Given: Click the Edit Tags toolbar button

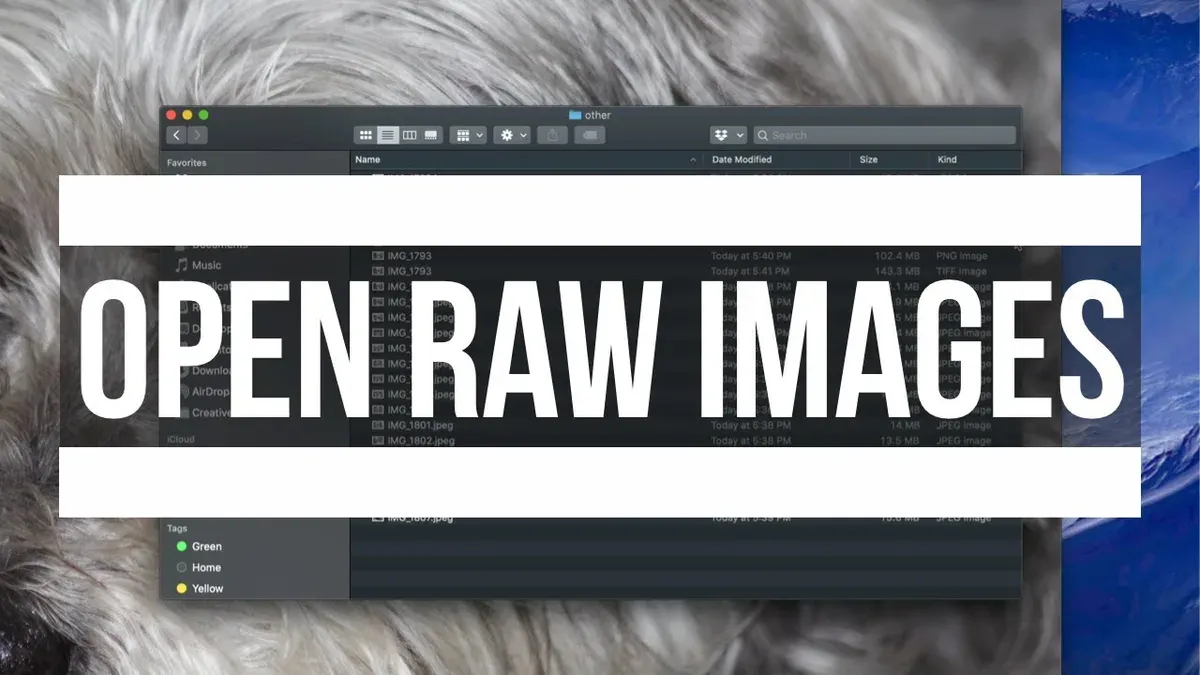Looking at the screenshot, I should [x=589, y=135].
